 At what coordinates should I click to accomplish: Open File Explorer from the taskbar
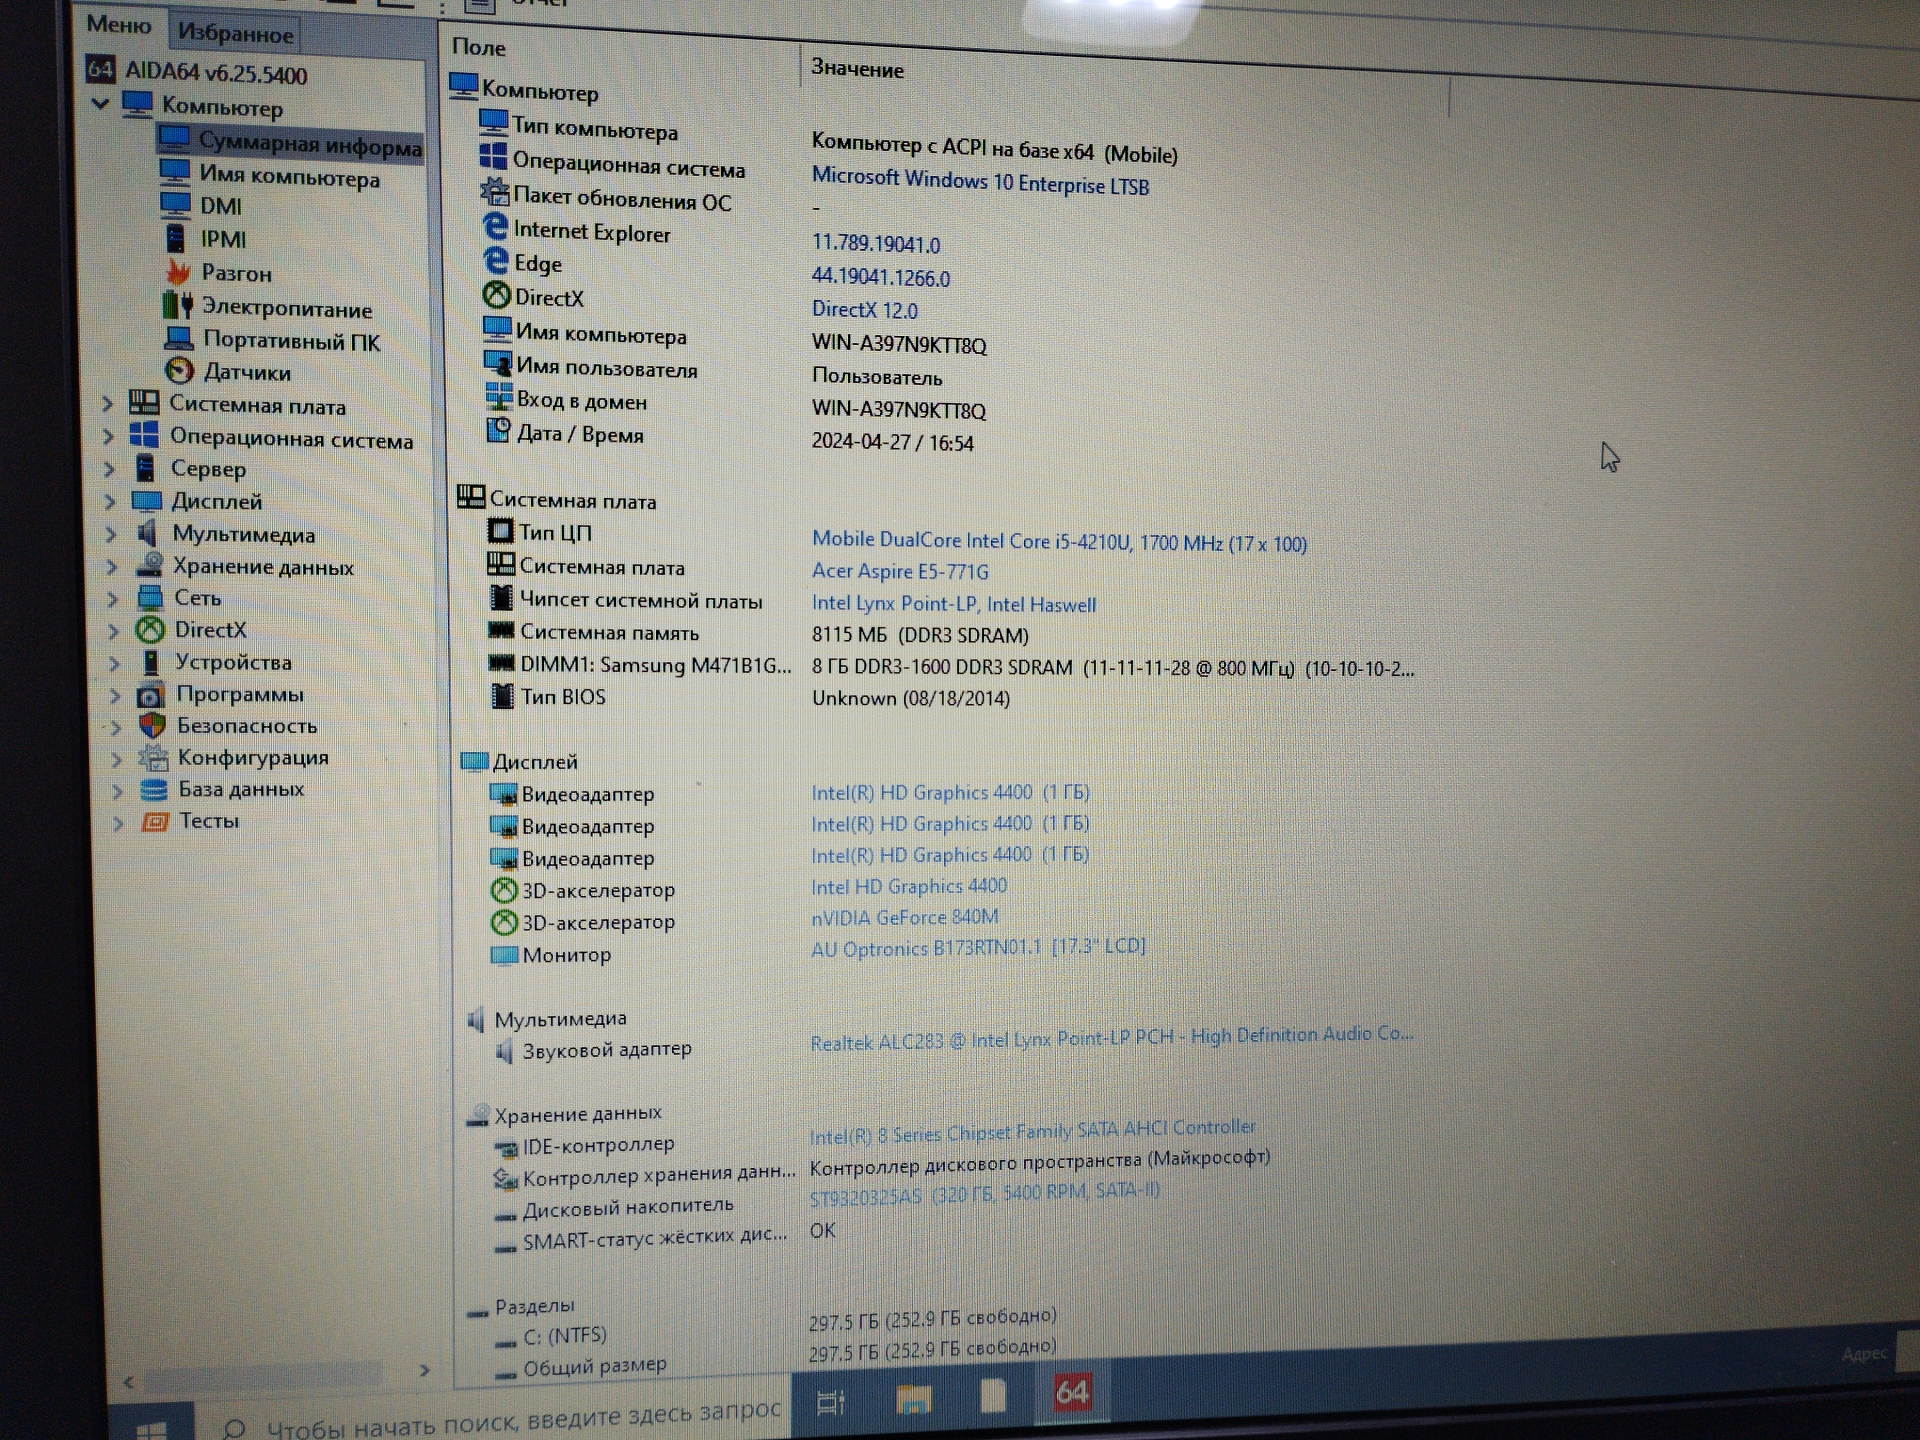click(913, 1399)
